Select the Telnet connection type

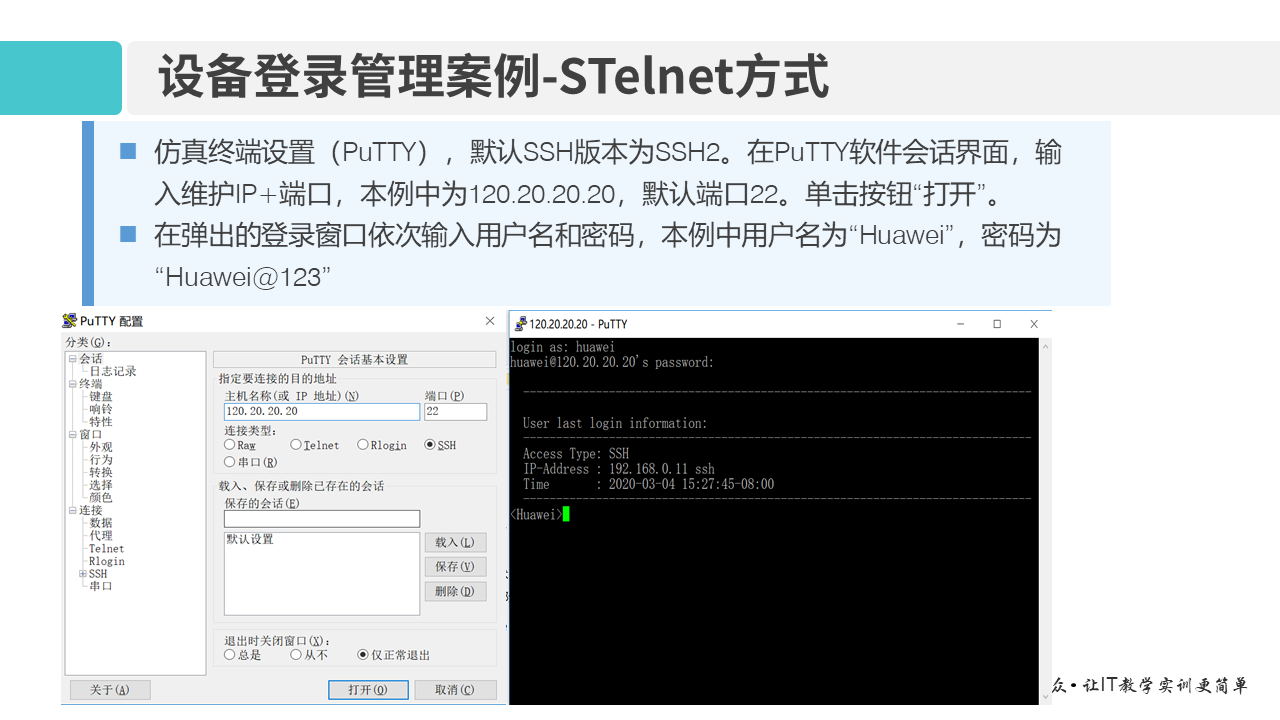tap(297, 445)
